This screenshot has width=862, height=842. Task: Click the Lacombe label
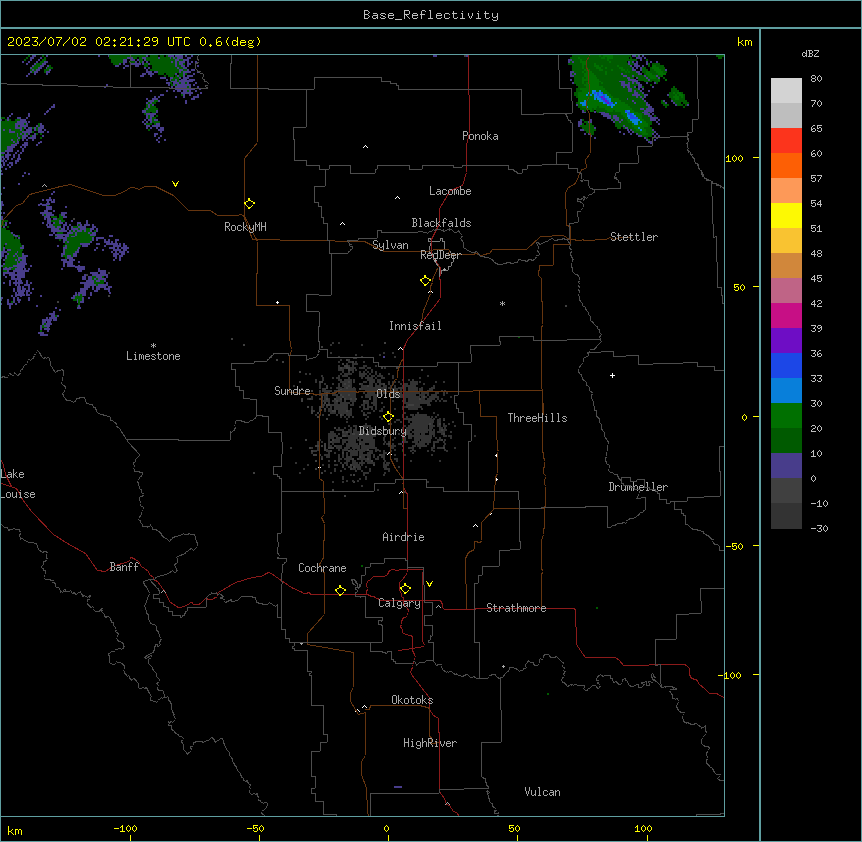[x=450, y=191]
